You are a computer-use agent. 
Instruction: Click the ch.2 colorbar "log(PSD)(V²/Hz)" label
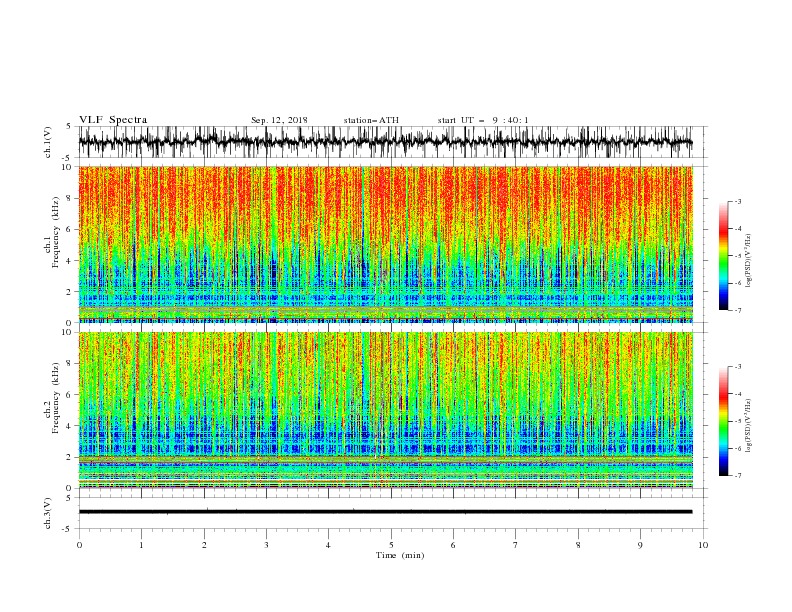coord(748,426)
